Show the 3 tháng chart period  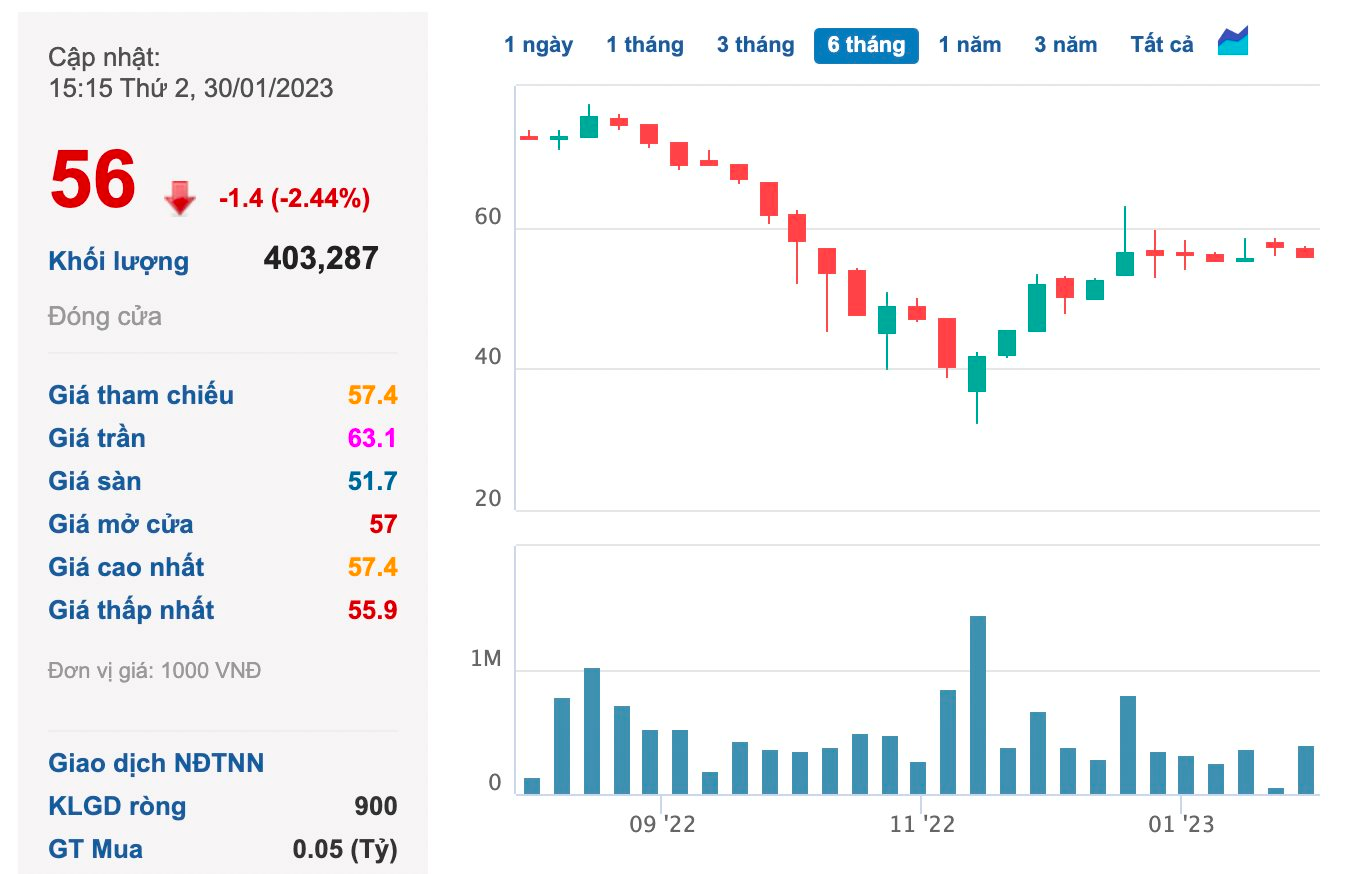[755, 45]
